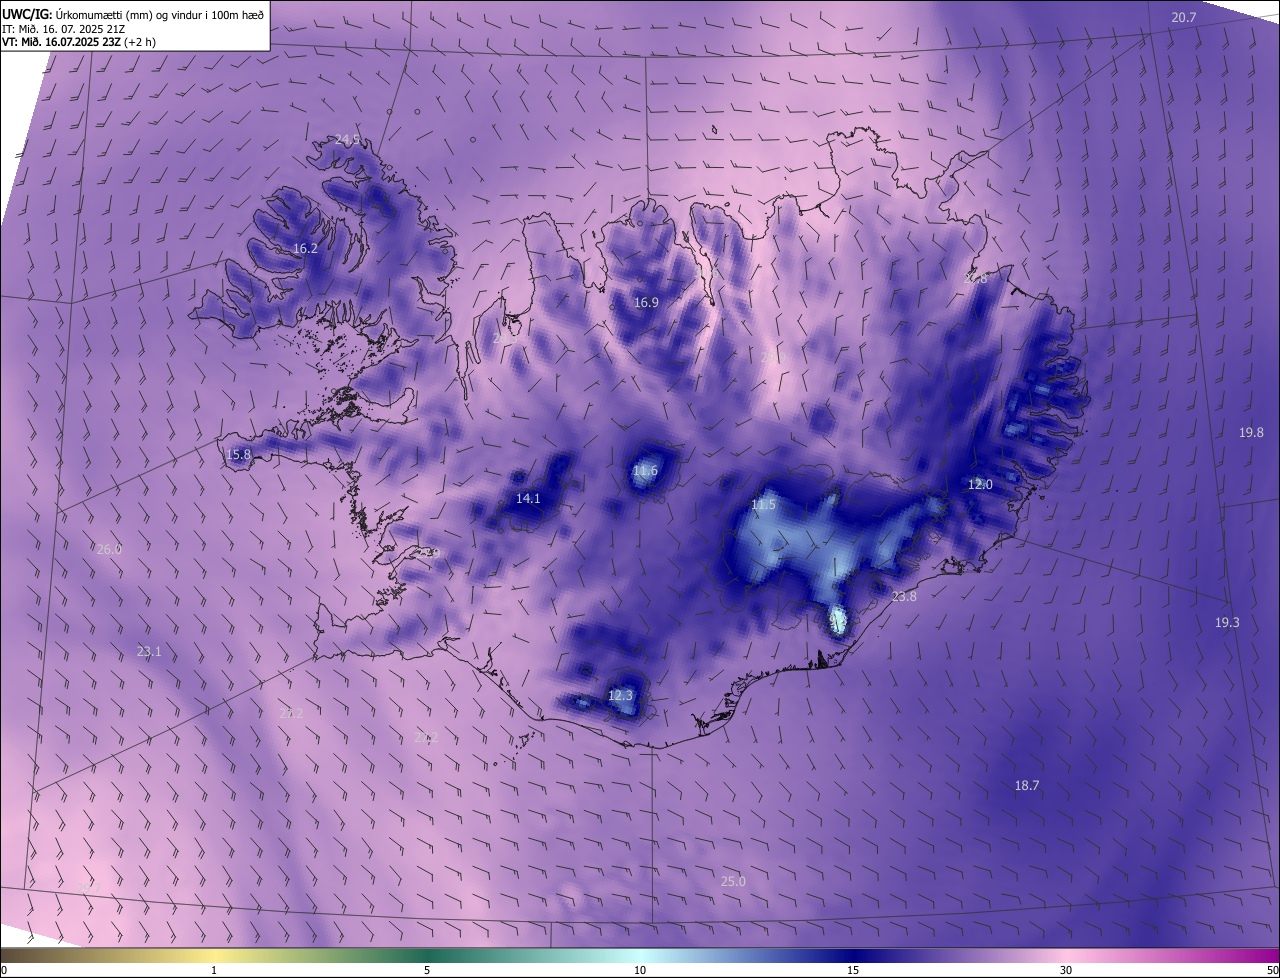This screenshot has width=1280, height=978.
Task: Click the 12.3 value label
Action: click(x=621, y=696)
